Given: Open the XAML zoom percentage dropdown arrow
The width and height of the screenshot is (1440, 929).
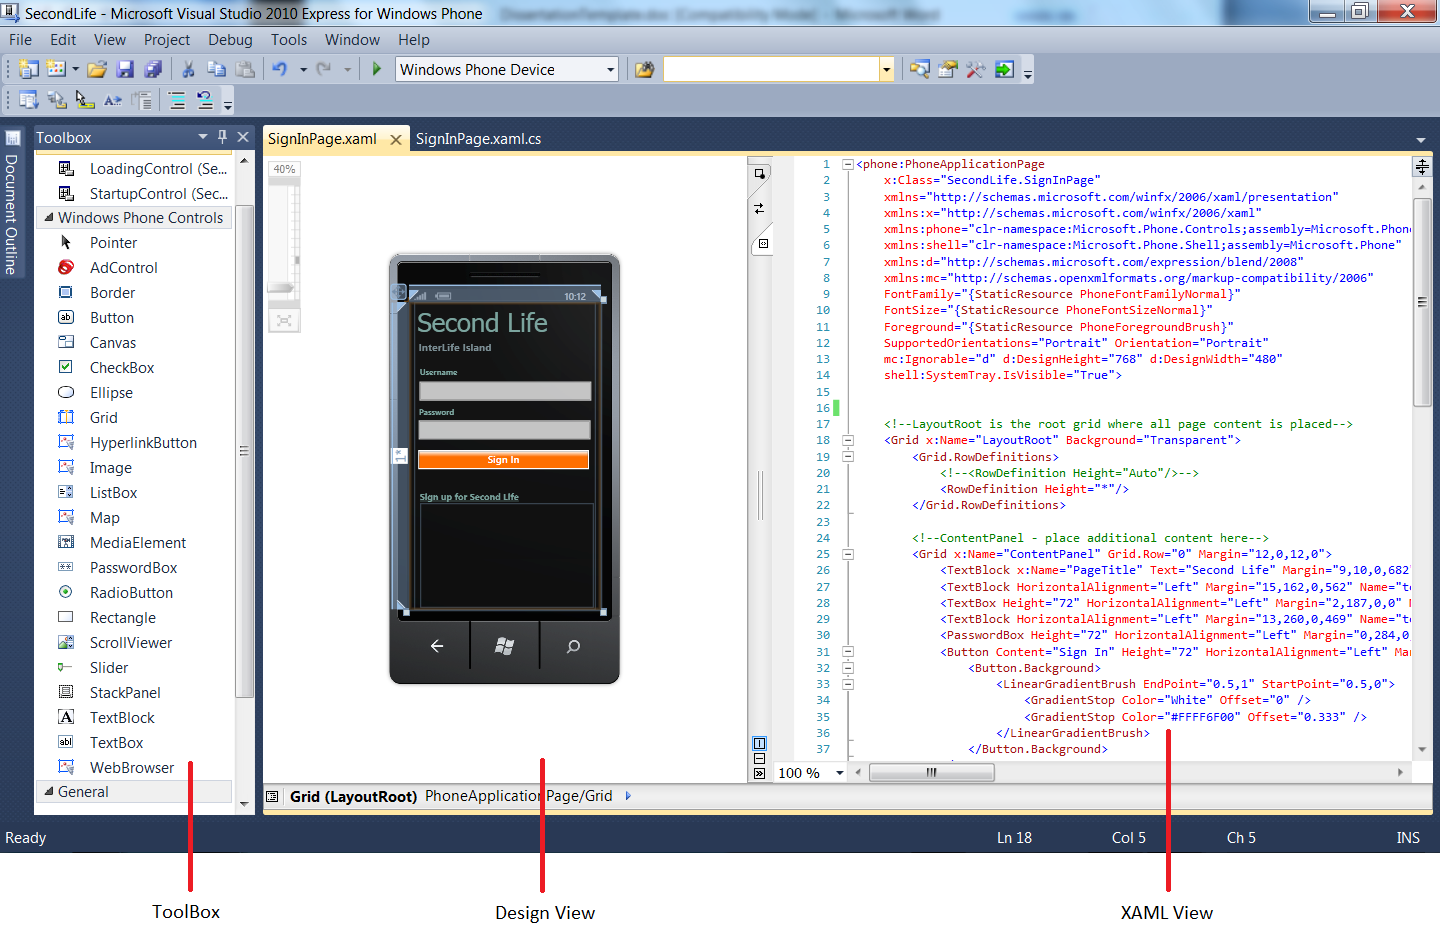Looking at the screenshot, I should tap(840, 773).
